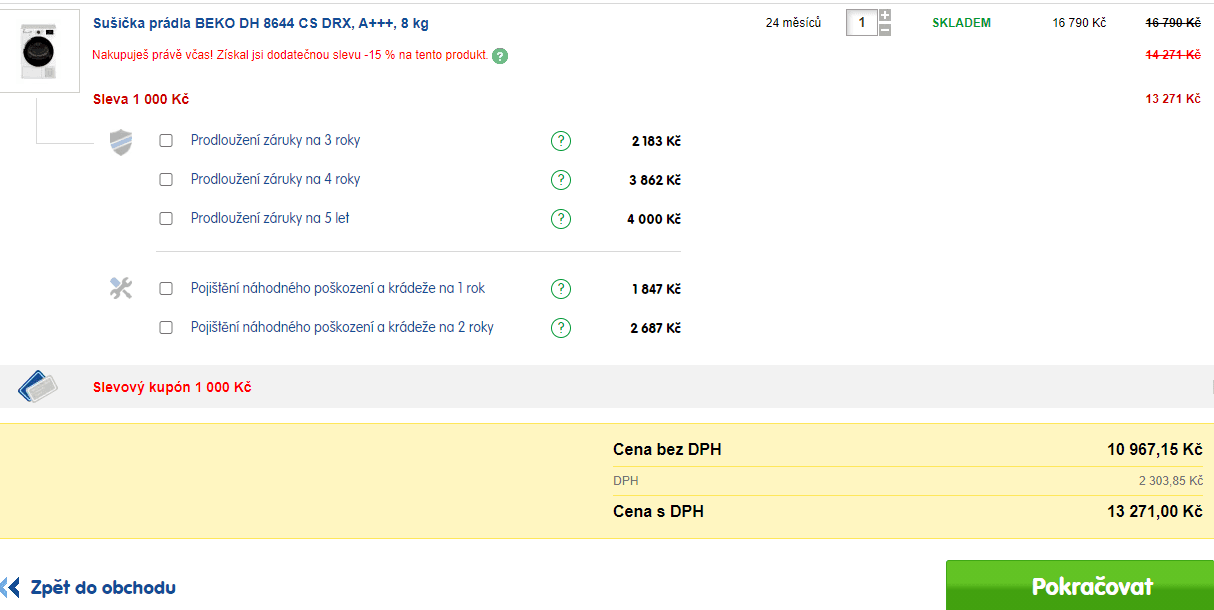Open help icon for 2-year damage insurance
This screenshot has width=1214, height=610.
tap(561, 327)
